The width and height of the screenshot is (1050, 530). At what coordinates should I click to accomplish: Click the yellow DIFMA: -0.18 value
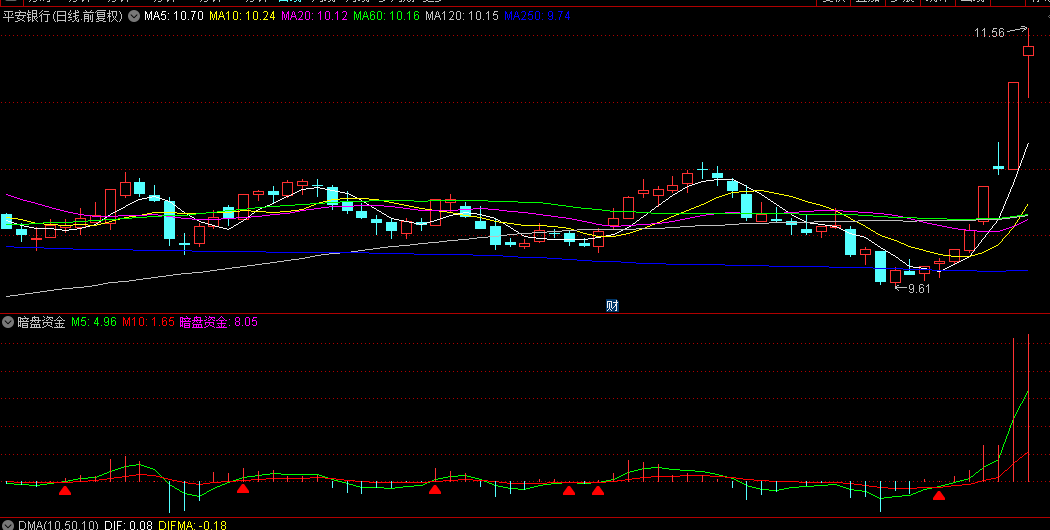coord(192,525)
